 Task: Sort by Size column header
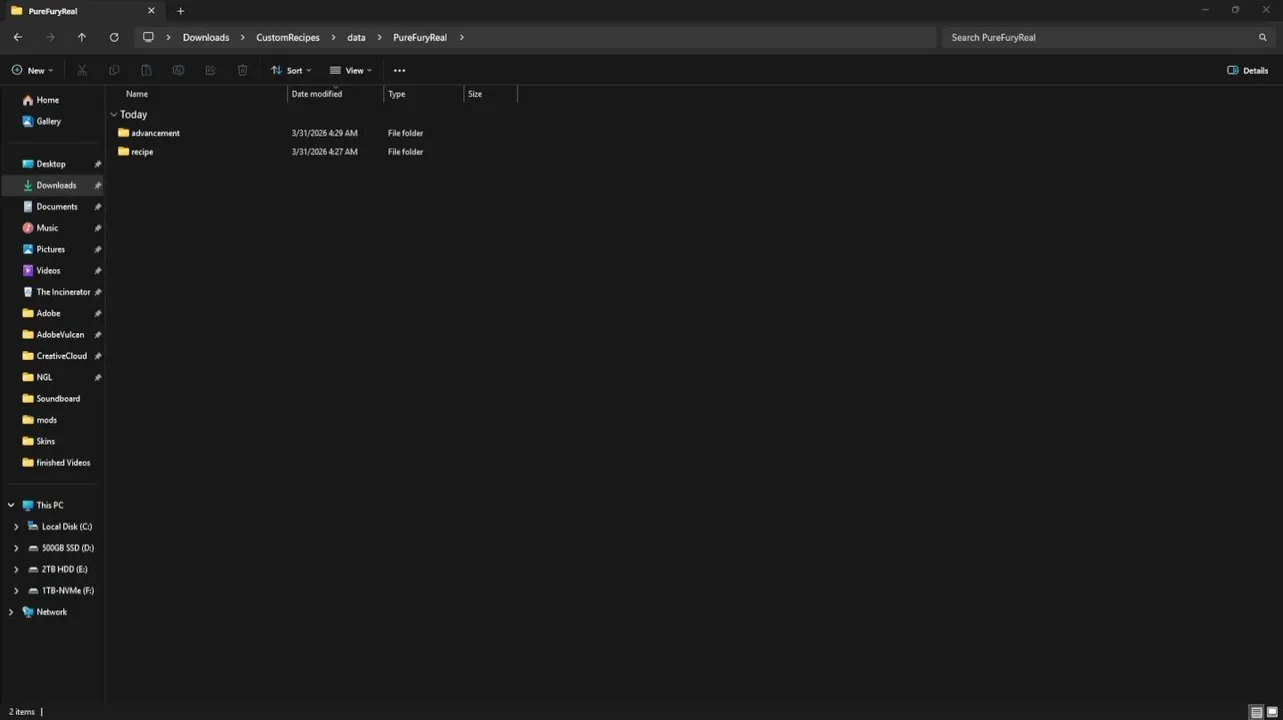tap(475, 94)
